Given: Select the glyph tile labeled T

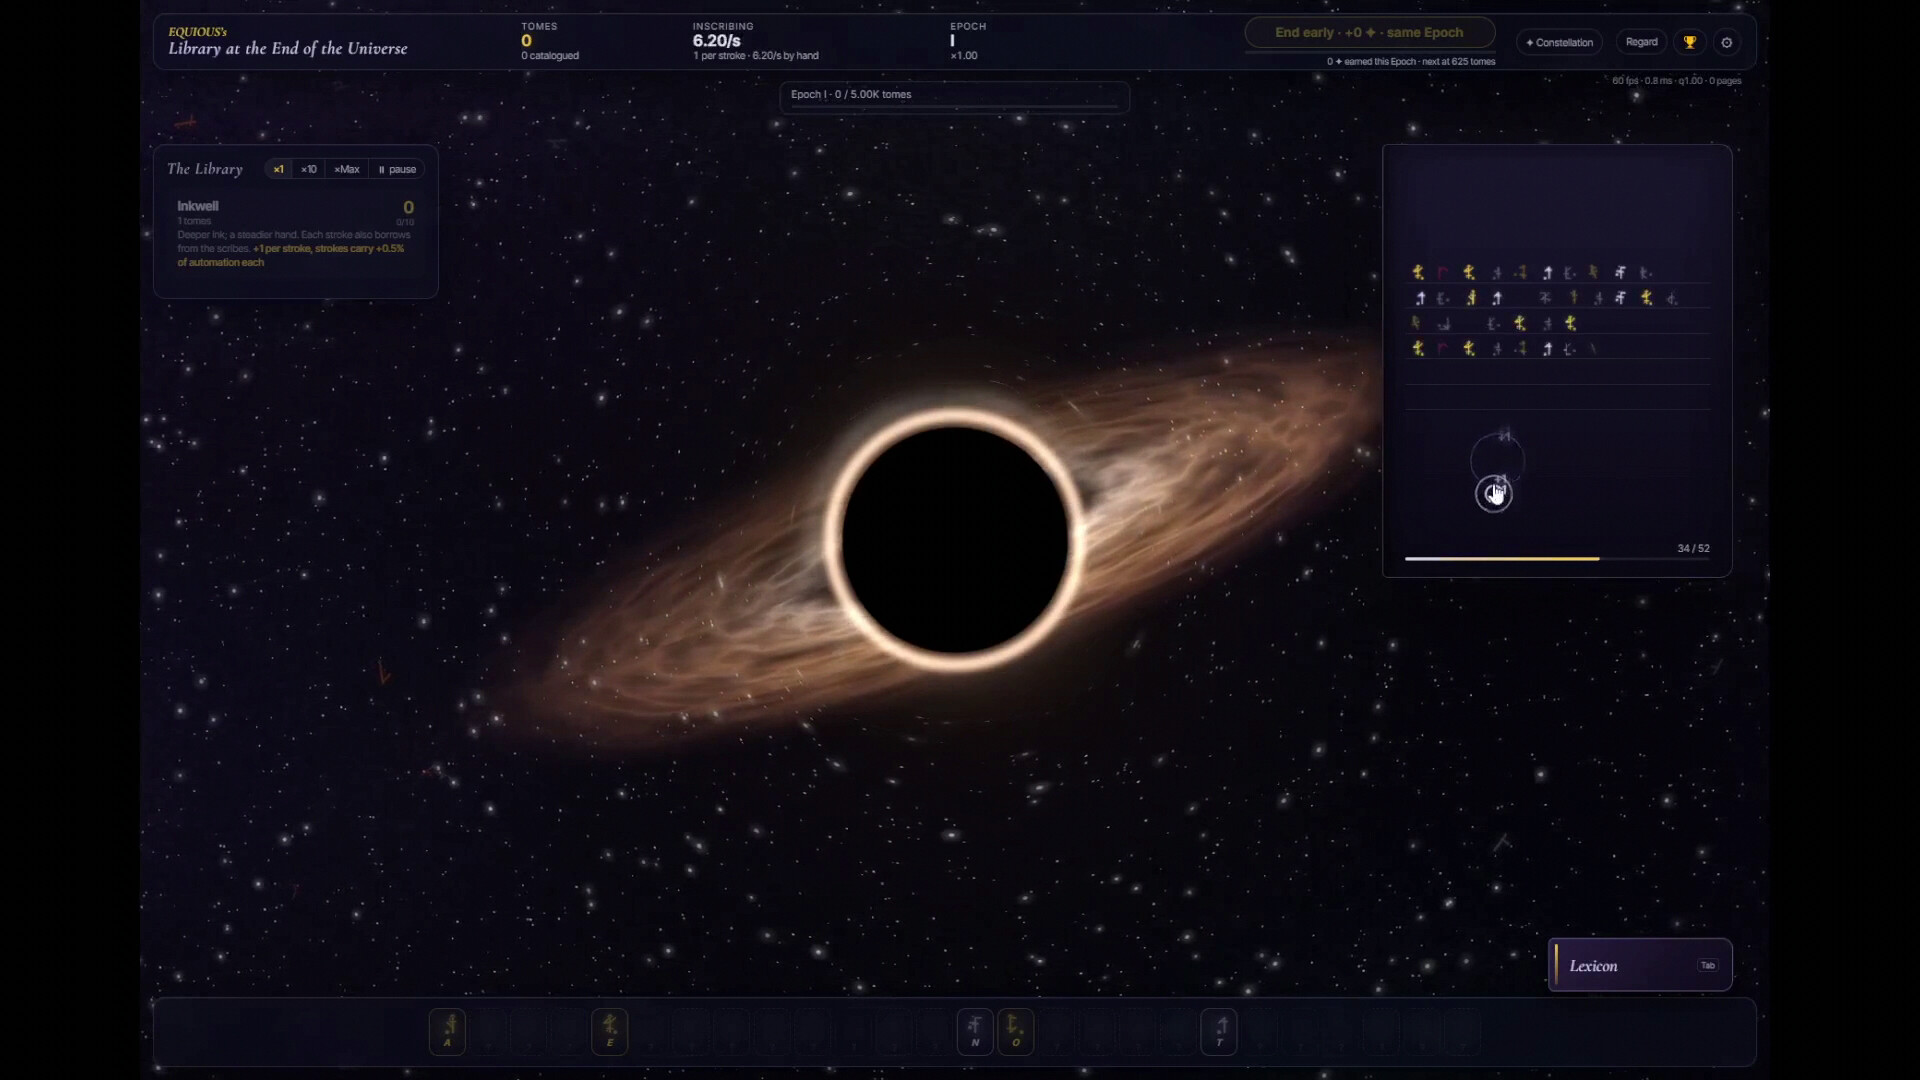Looking at the screenshot, I should click(x=1218, y=1031).
